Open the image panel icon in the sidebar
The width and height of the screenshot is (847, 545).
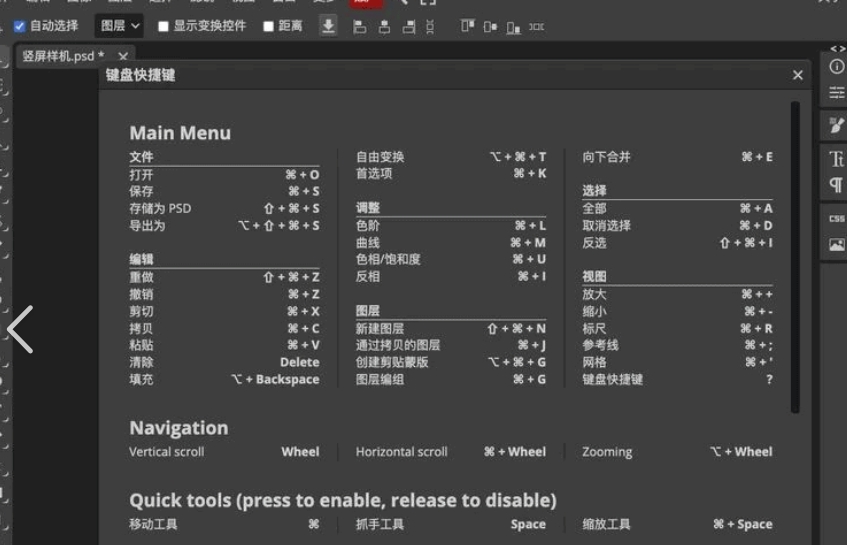(x=836, y=245)
